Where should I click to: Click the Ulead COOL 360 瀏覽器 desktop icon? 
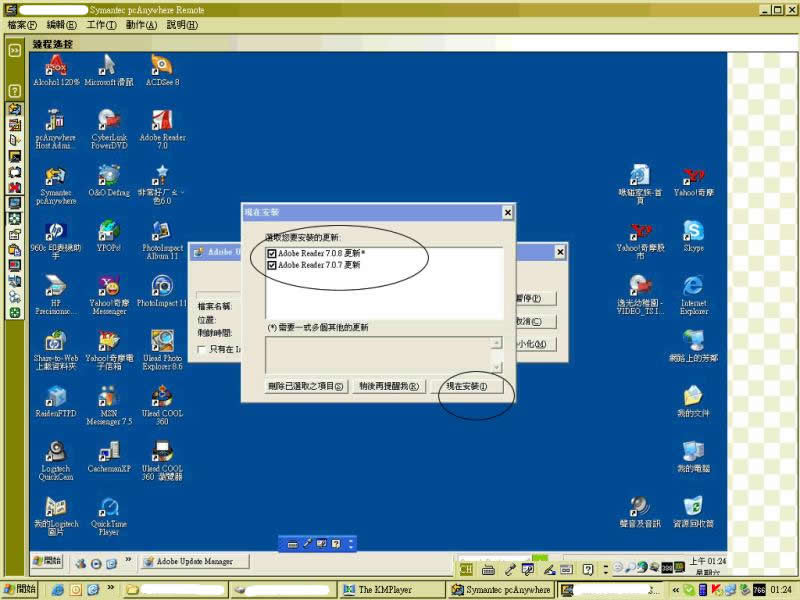pyautogui.click(x=162, y=461)
